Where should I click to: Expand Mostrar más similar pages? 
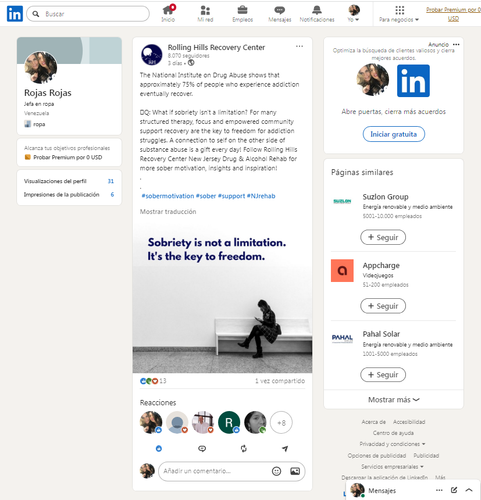(394, 400)
